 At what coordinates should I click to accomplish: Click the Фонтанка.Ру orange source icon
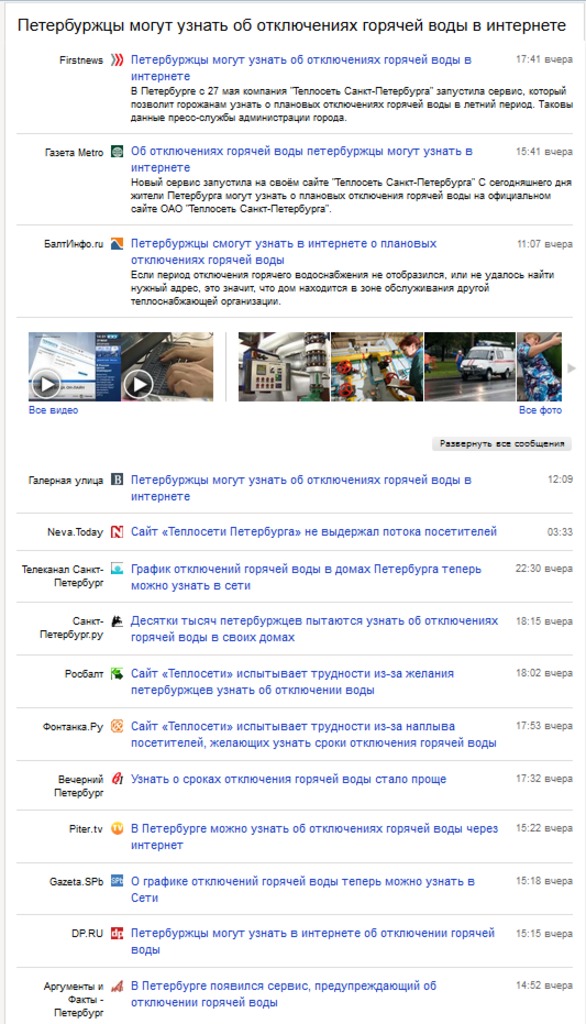(x=117, y=726)
